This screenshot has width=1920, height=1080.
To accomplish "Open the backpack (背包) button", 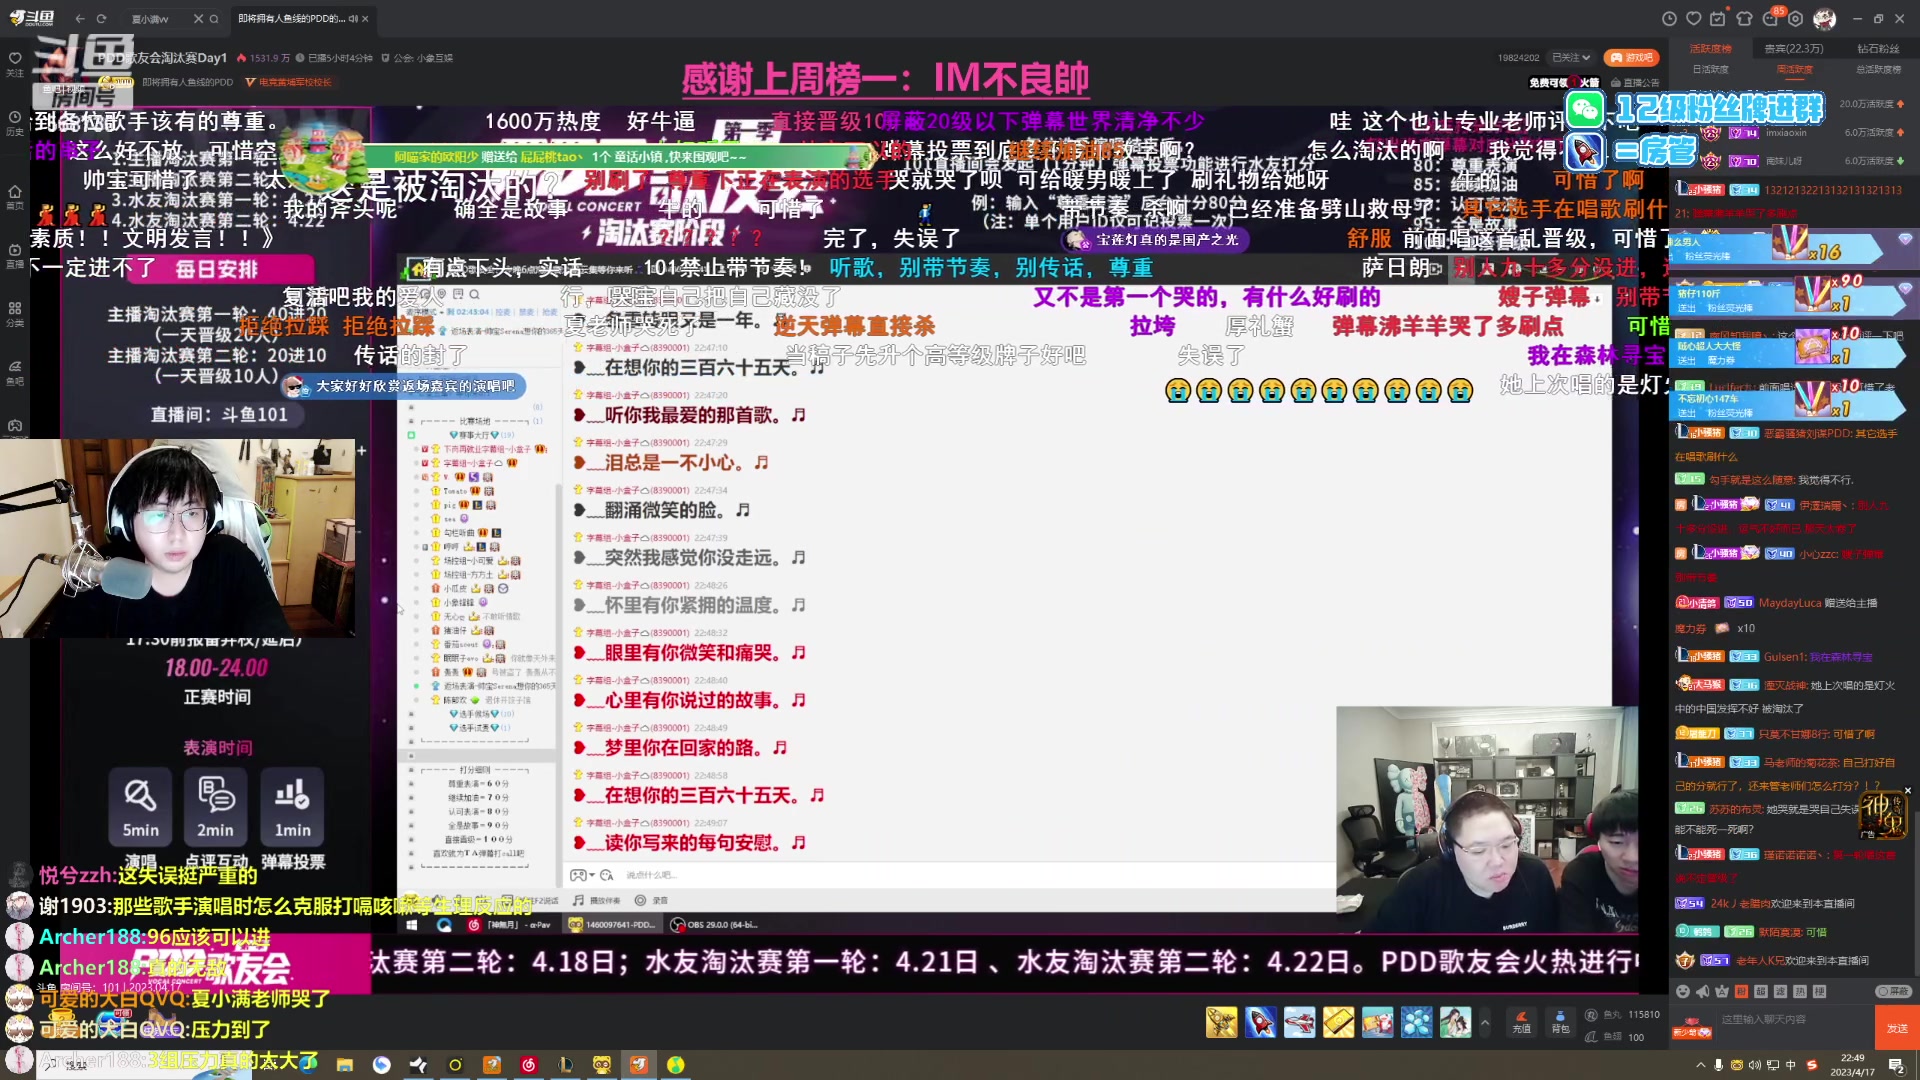I will coord(1560,1021).
